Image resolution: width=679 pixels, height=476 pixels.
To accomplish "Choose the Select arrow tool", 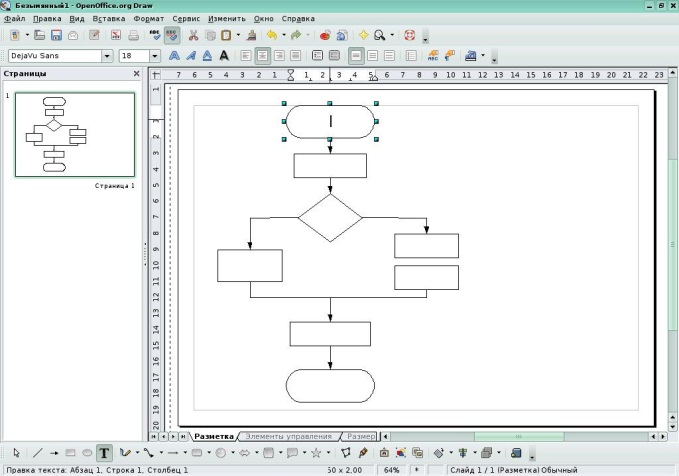I will pyautogui.click(x=16, y=453).
